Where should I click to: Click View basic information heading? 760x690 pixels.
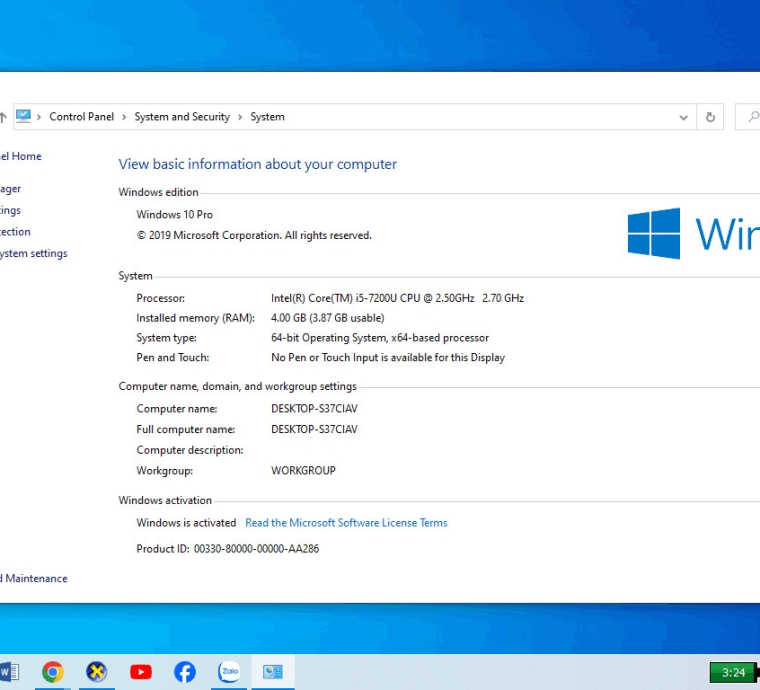click(x=257, y=164)
